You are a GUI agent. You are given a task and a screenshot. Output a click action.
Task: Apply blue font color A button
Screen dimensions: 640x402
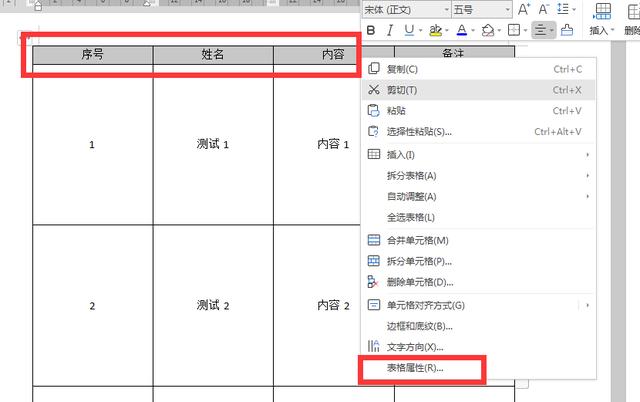(462, 30)
